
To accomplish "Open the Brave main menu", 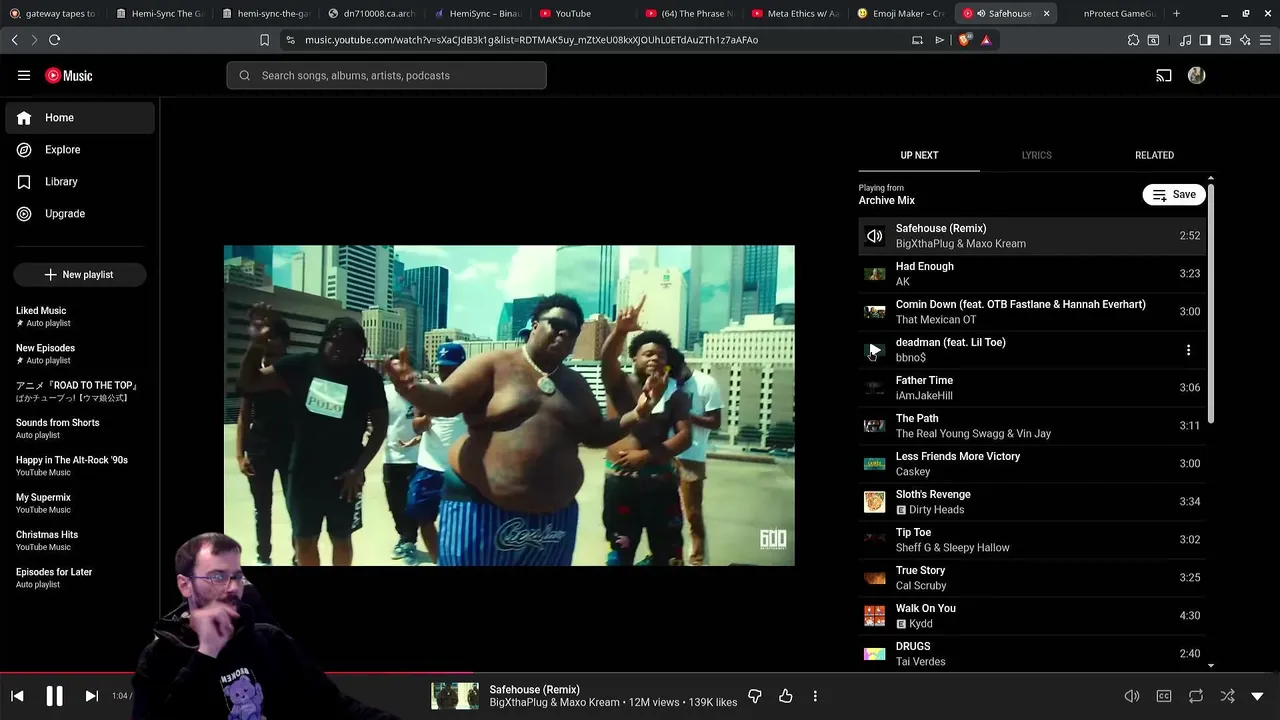I will tap(1265, 40).
